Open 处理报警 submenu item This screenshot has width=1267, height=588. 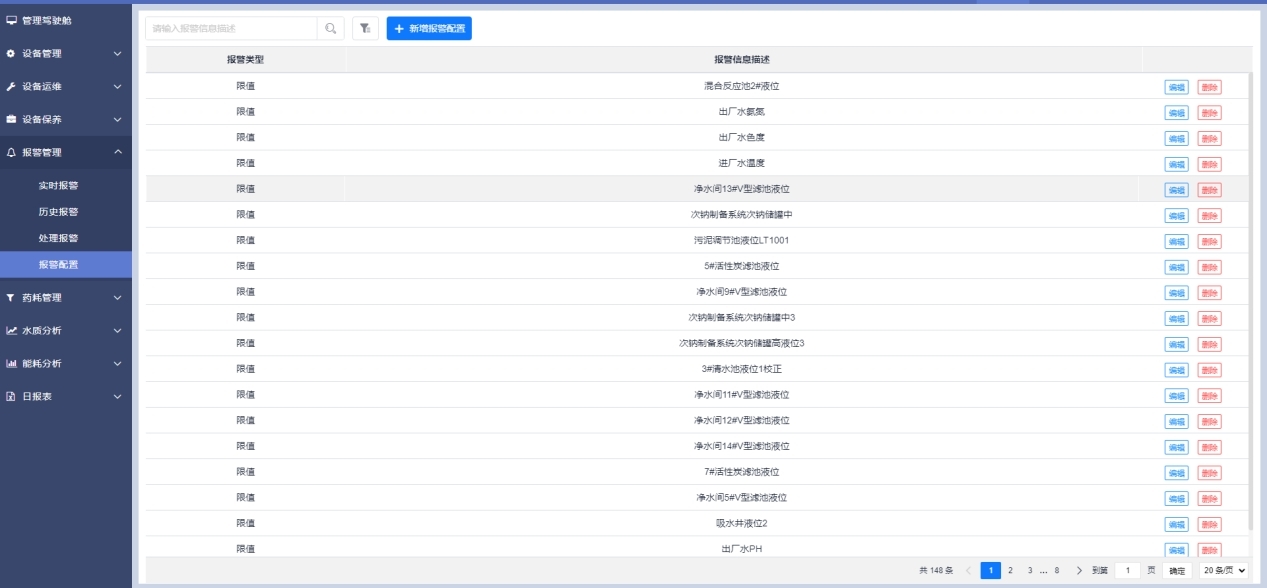pyautogui.click(x=58, y=238)
